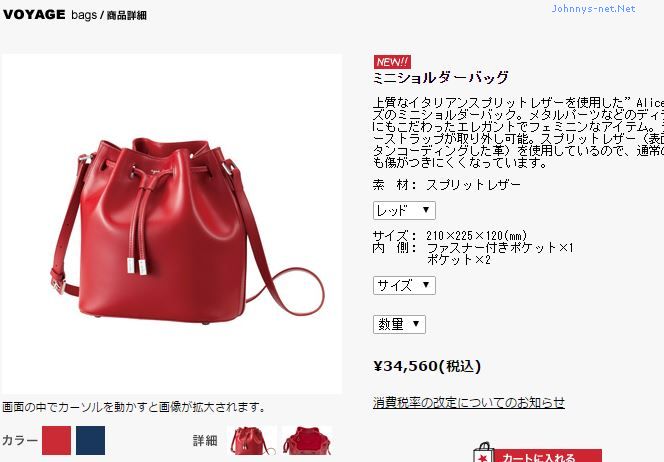Screen dimensions: 664x462
Task: View the open-top bag detail thumbnail
Action: coord(307,440)
